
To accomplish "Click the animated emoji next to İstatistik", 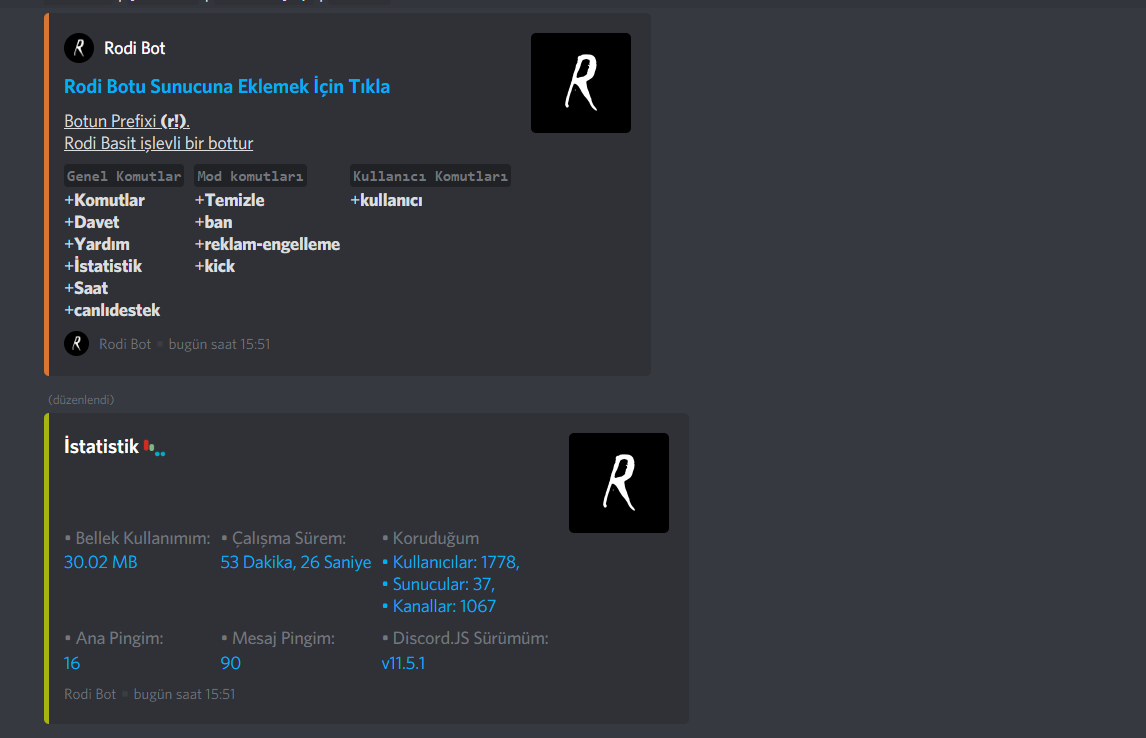I will pyautogui.click(x=154, y=448).
